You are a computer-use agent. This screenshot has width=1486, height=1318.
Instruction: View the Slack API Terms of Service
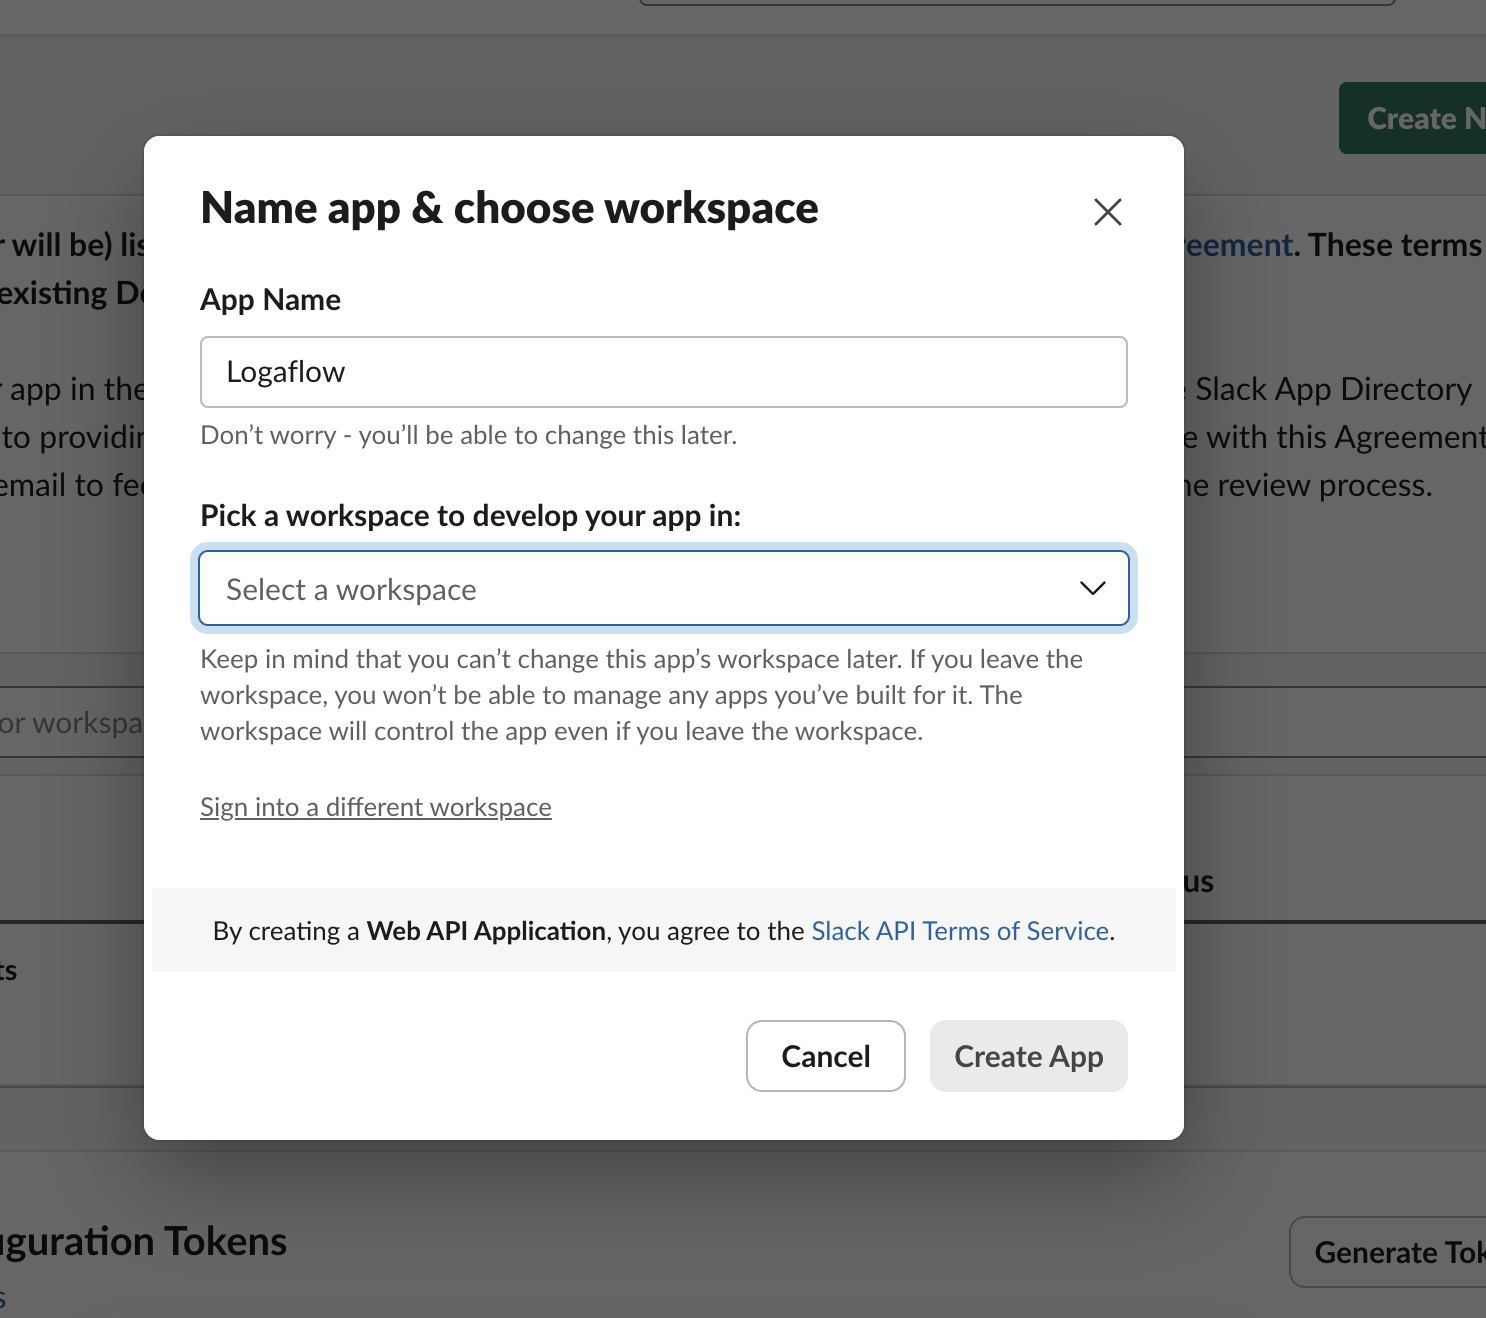(958, 930)
